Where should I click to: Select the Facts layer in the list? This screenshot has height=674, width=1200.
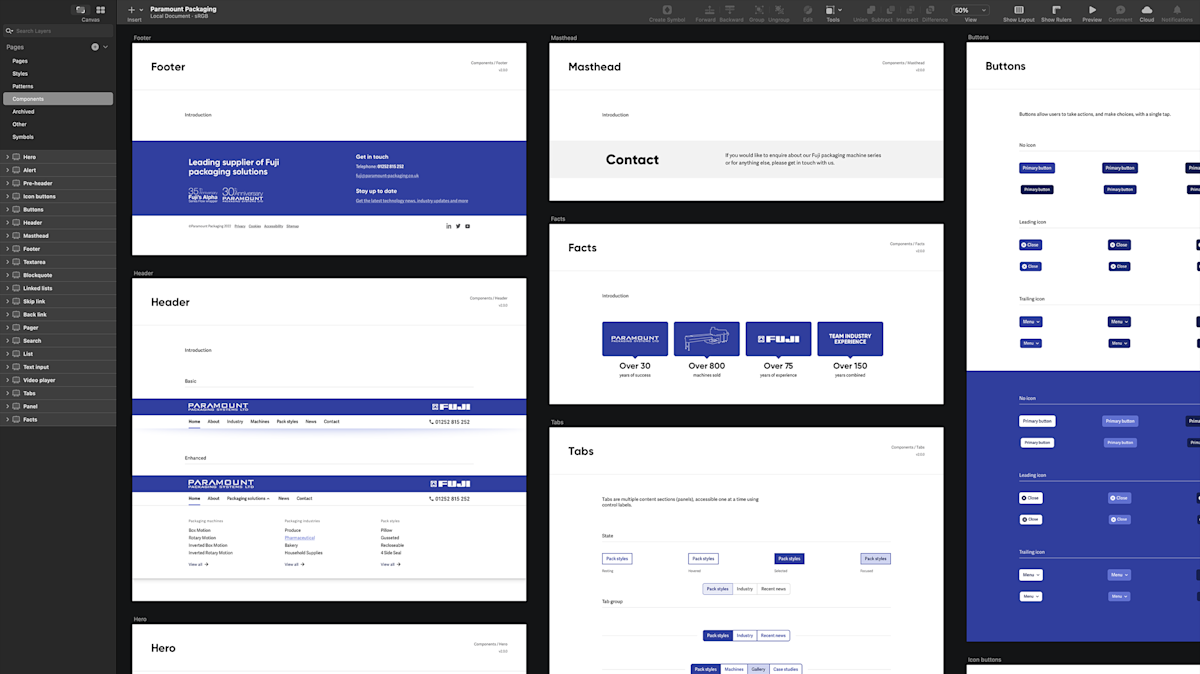pyautogui.click(x=58, y=419)
